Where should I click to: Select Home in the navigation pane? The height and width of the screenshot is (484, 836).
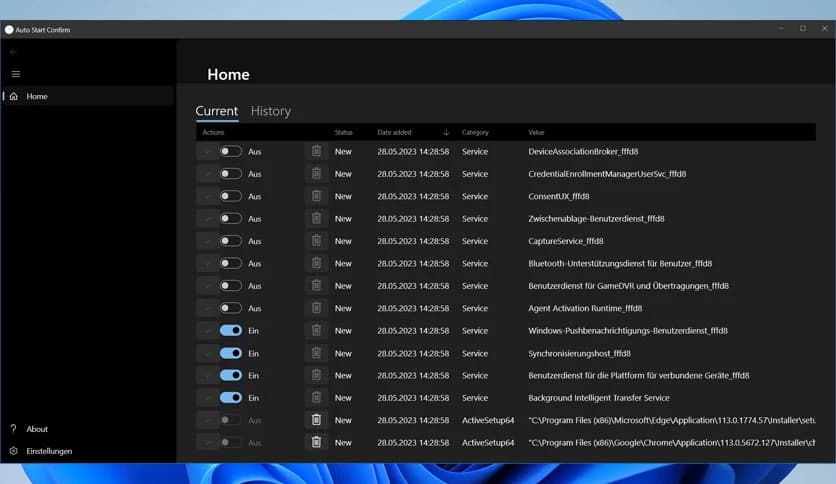pos(88,96)
